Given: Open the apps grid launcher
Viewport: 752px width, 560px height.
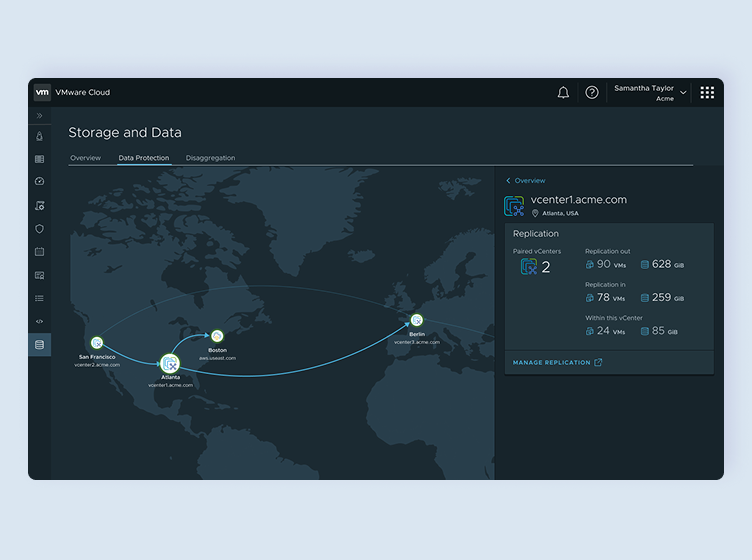Looking at the screenshot, I should [x=707, y=93].
